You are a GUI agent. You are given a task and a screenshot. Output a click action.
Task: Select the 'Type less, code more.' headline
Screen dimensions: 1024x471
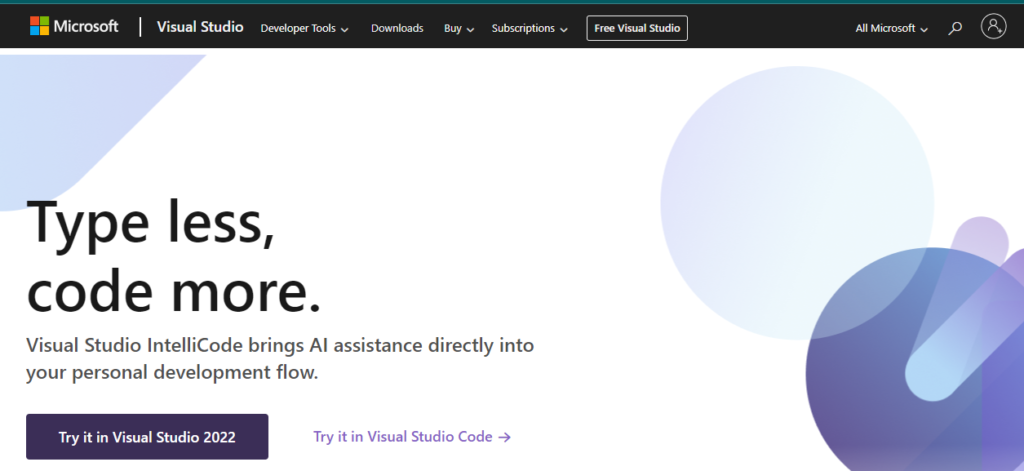tap(174, 256)
